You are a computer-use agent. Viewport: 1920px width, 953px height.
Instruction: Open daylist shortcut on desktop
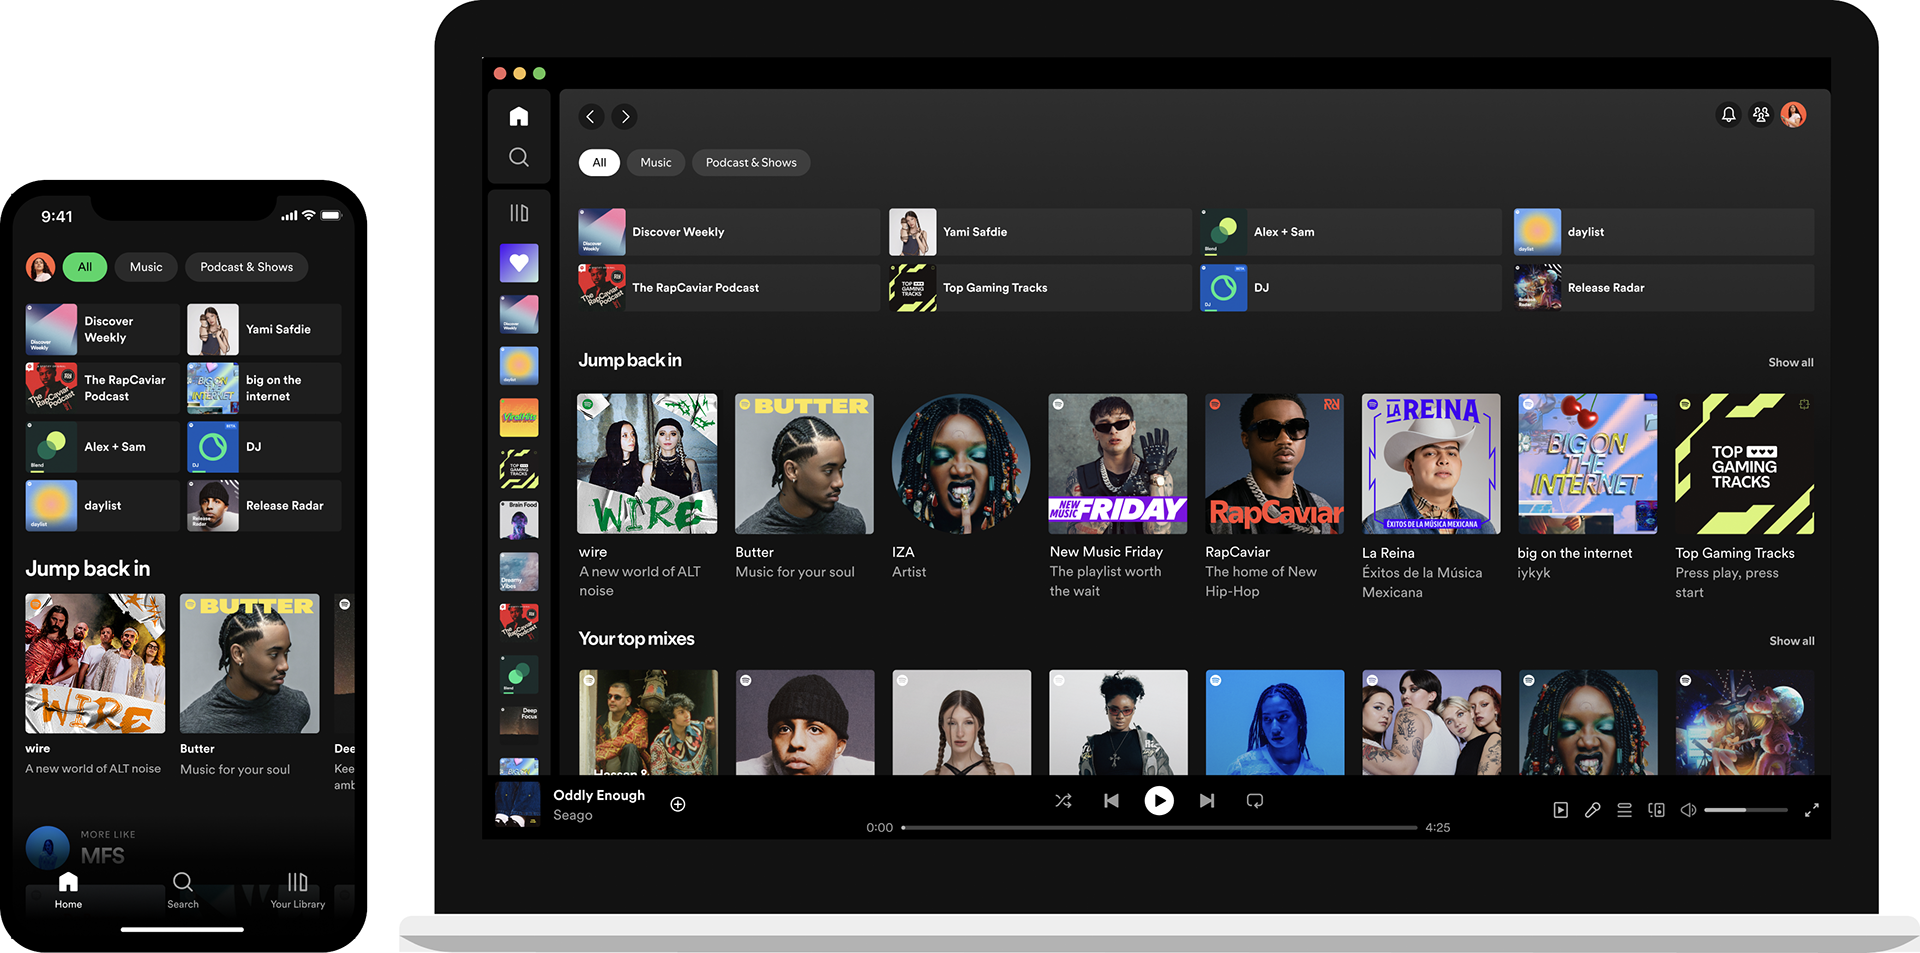(1664, 232)
